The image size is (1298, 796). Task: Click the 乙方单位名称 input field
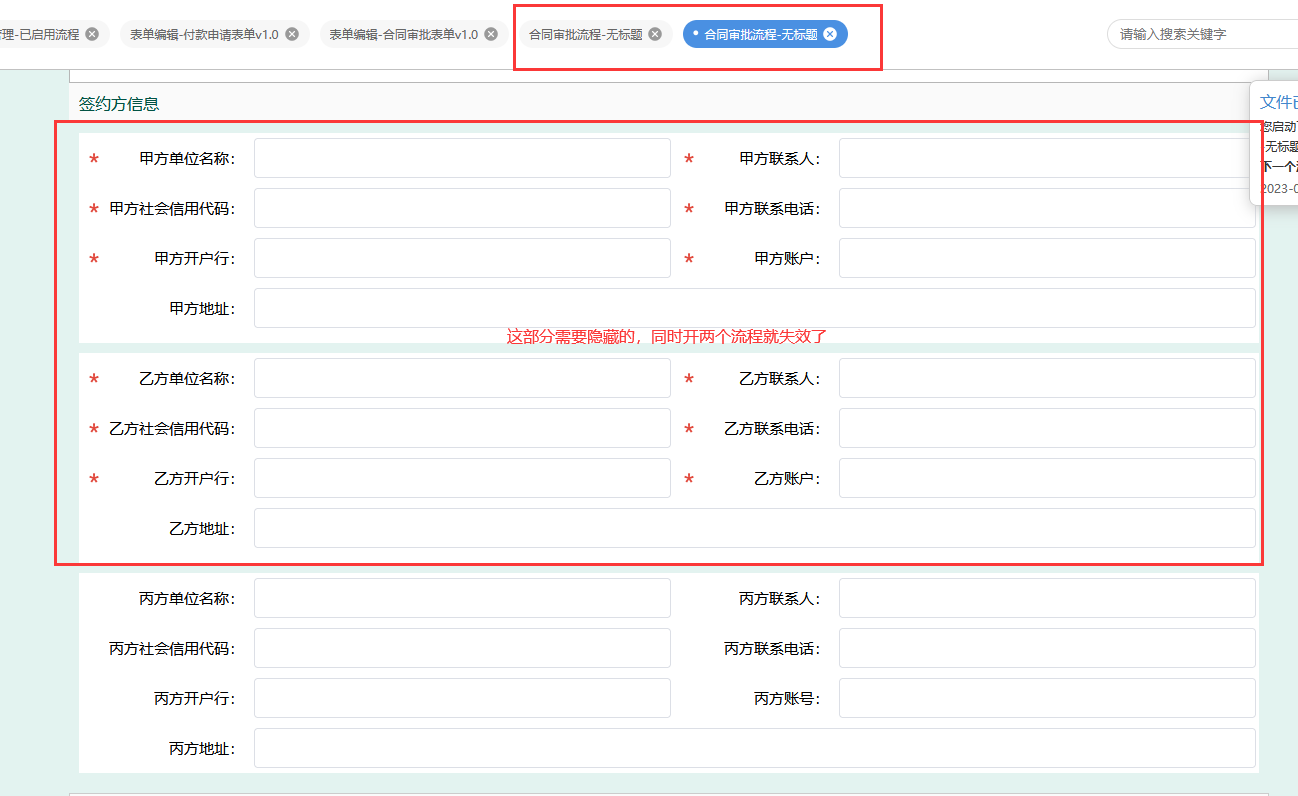tap(462, 378)
